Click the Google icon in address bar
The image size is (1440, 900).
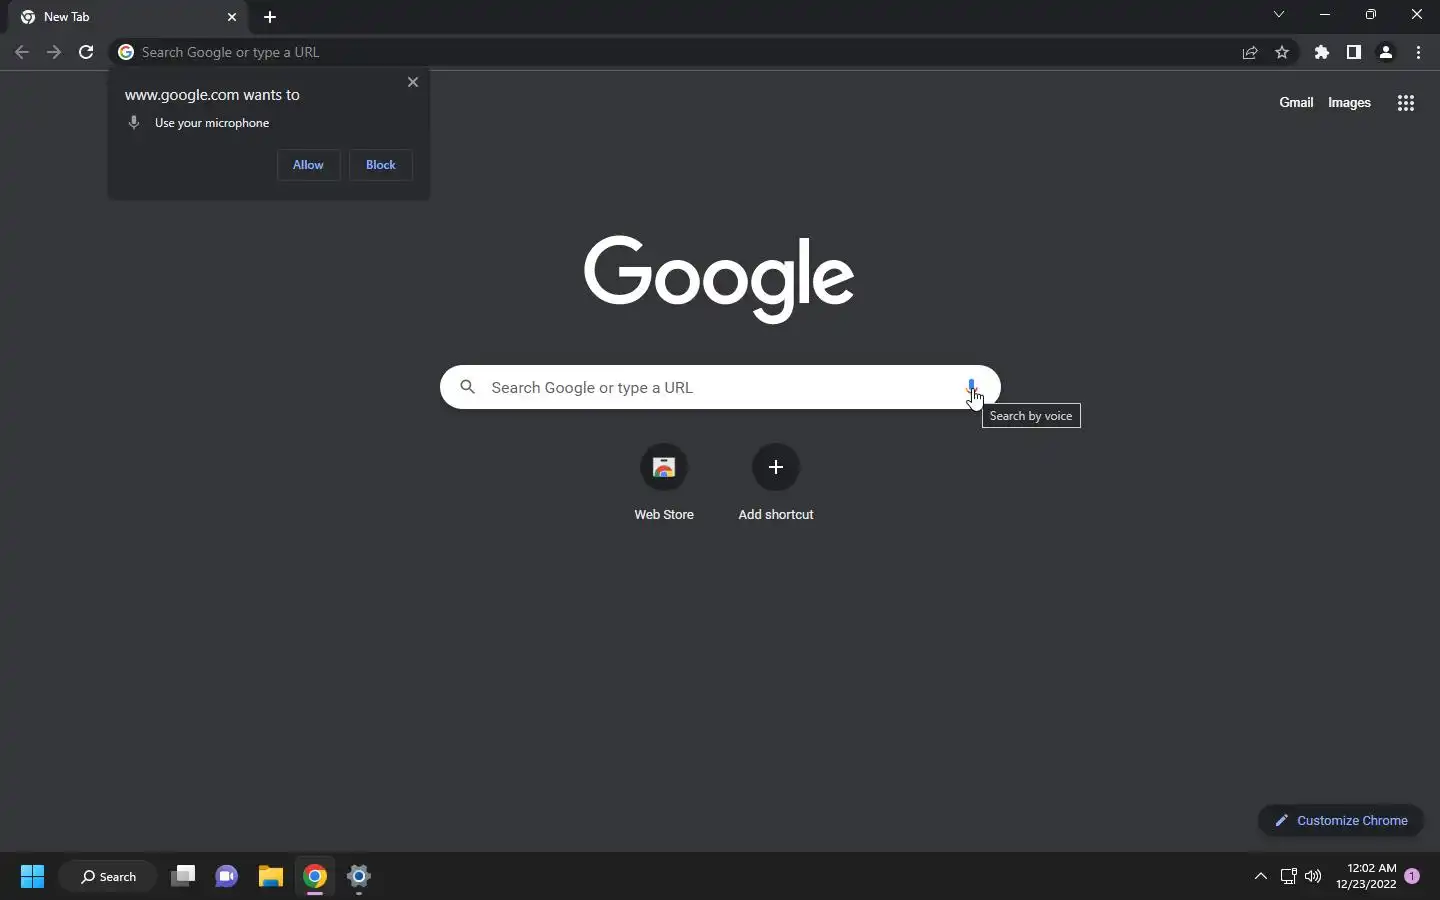pos(126,52)
